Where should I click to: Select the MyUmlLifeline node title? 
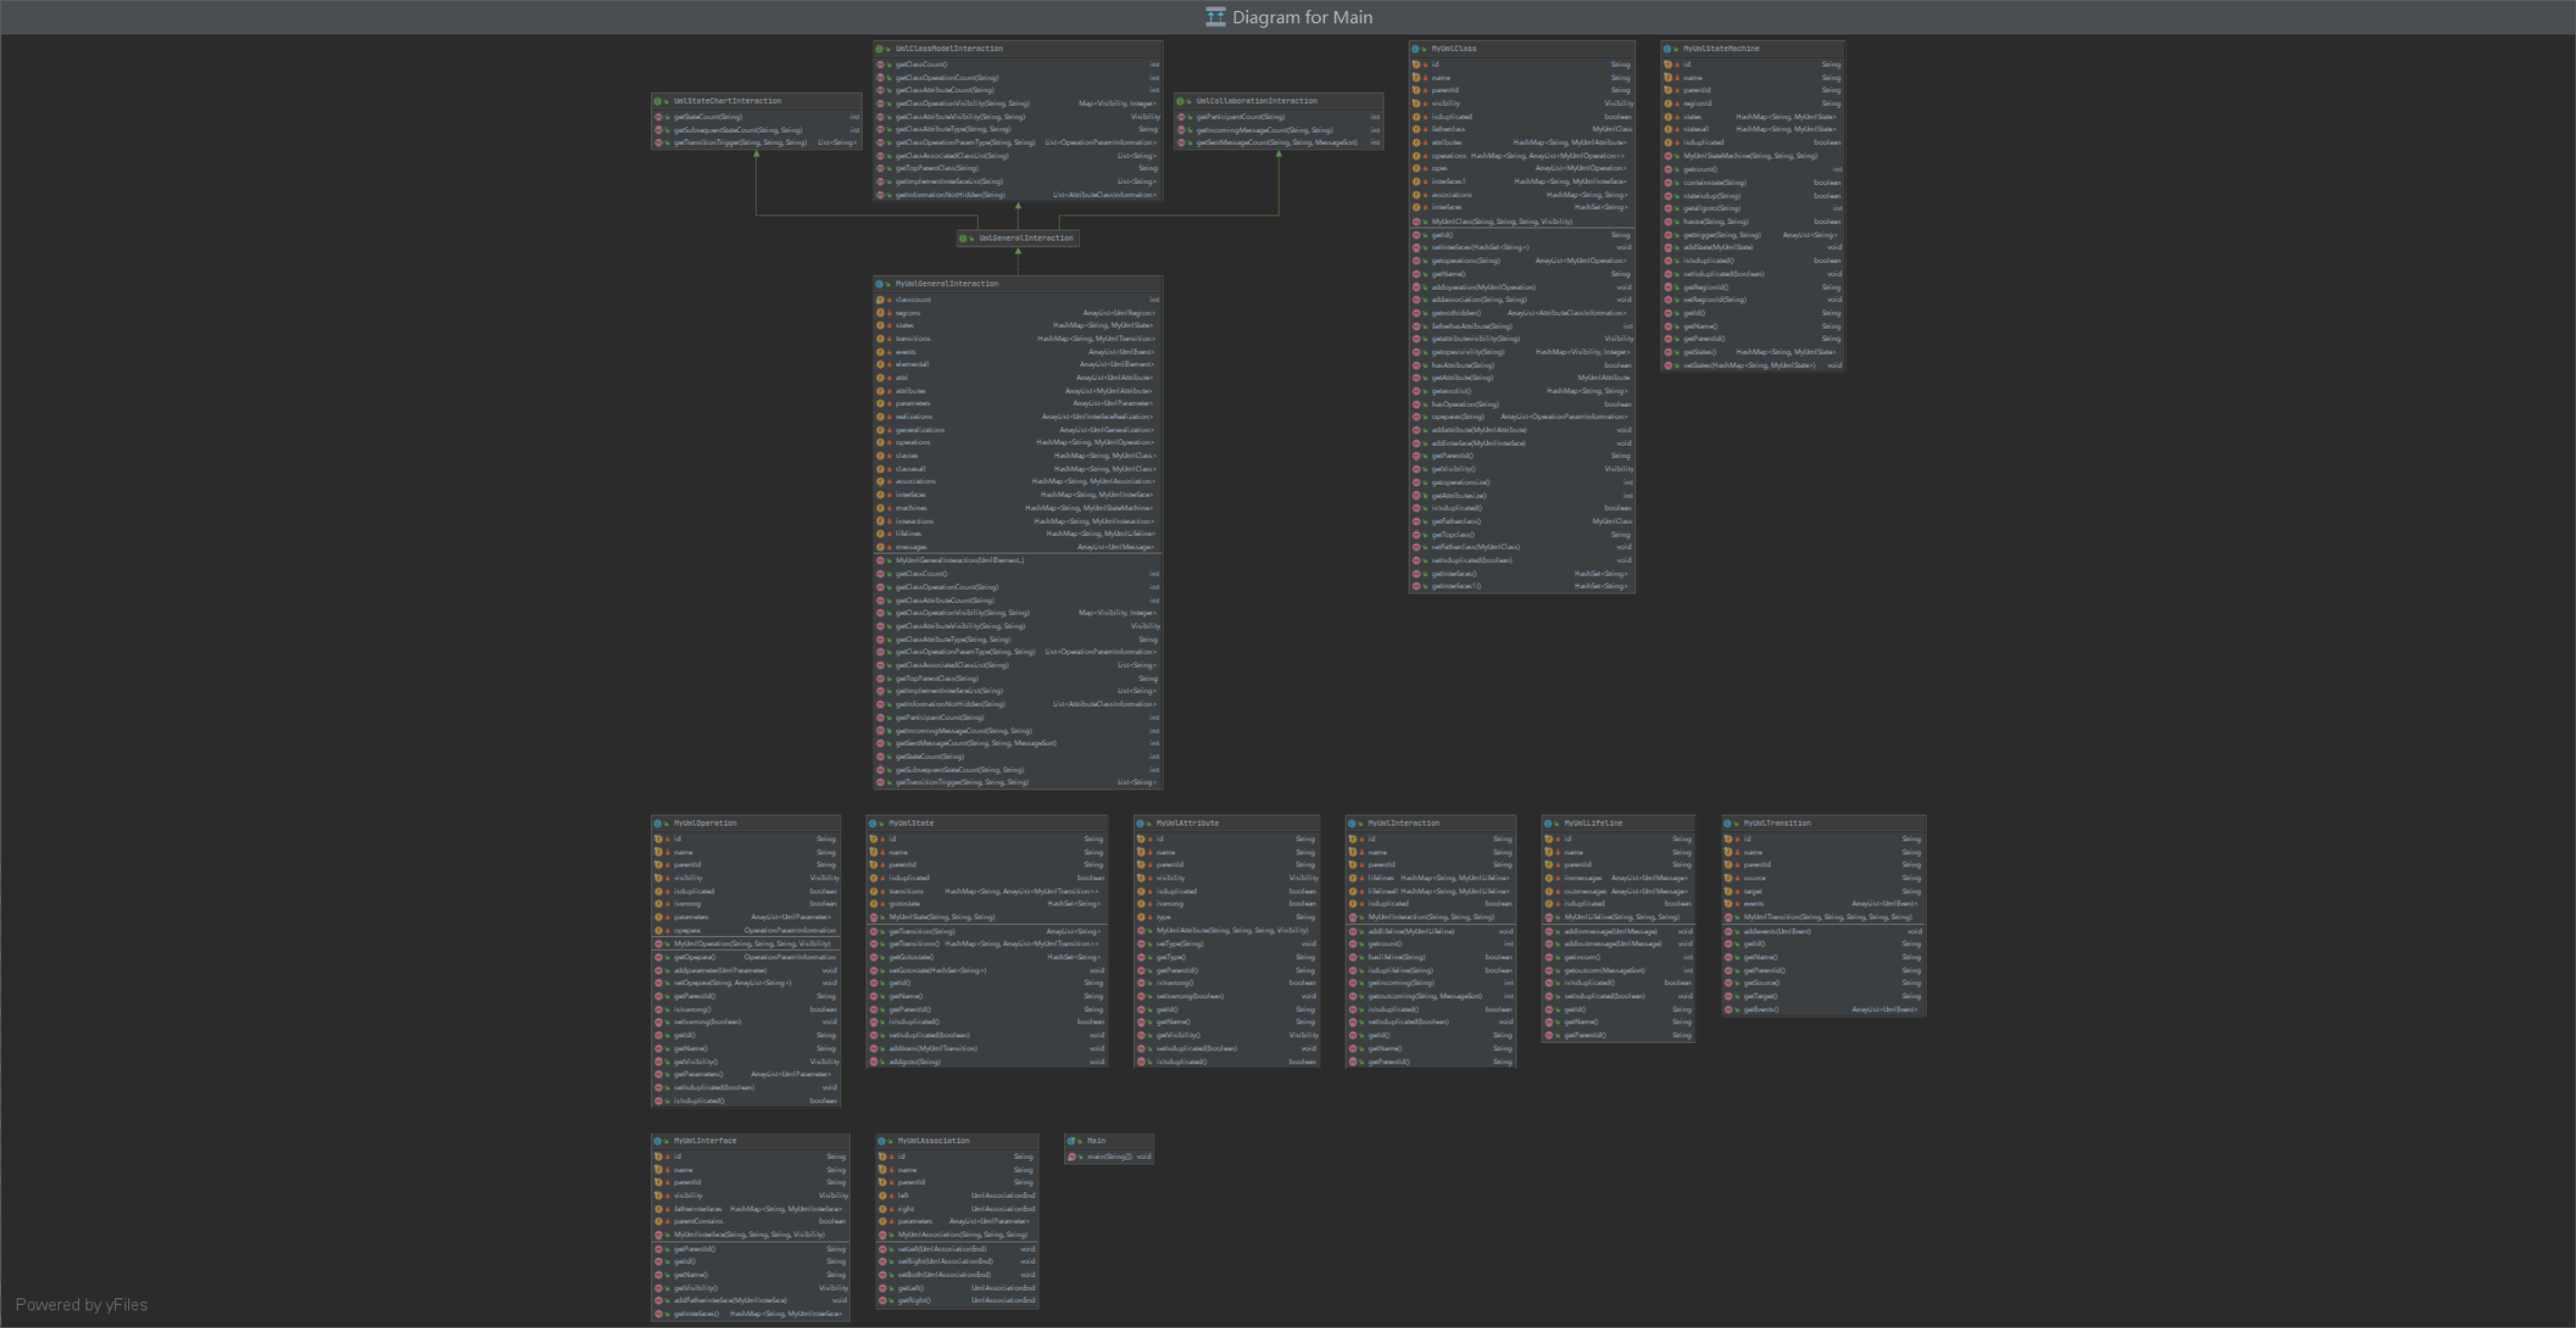[x=1593, y=823]
